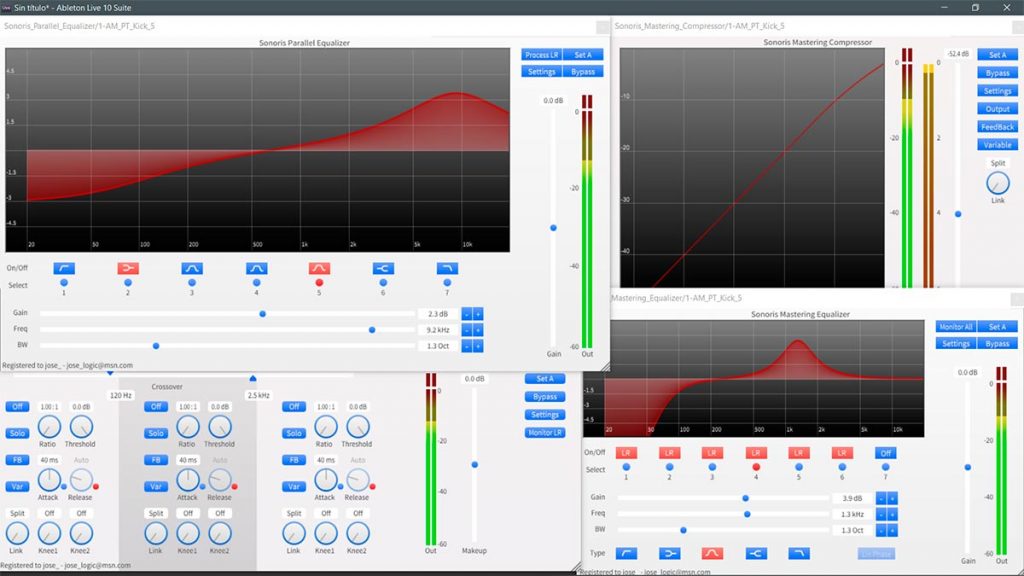
Task: Increase Gain with plus in Parallel Equalizer
Action: (478, 314)
